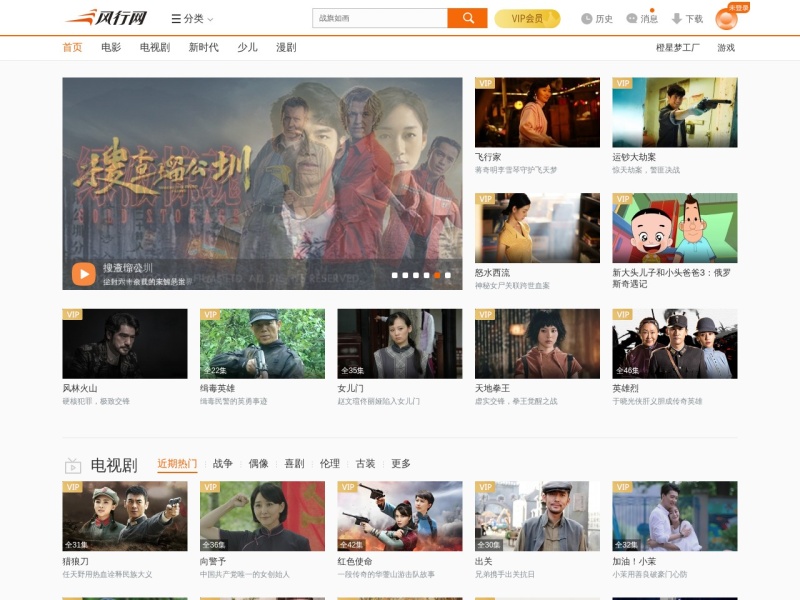Screen dimensions: 800x600
Task: Select the last carousel dot
Action: [448, 275]
